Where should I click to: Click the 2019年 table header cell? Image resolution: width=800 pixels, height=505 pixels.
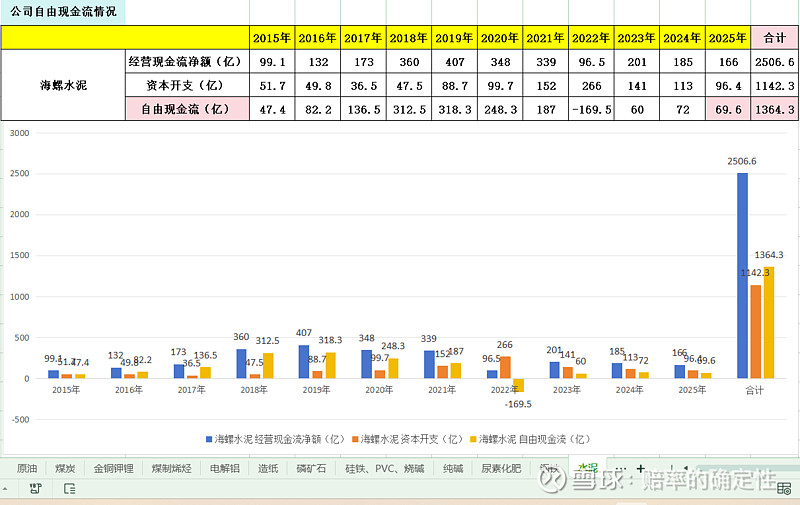pos(454,38)
